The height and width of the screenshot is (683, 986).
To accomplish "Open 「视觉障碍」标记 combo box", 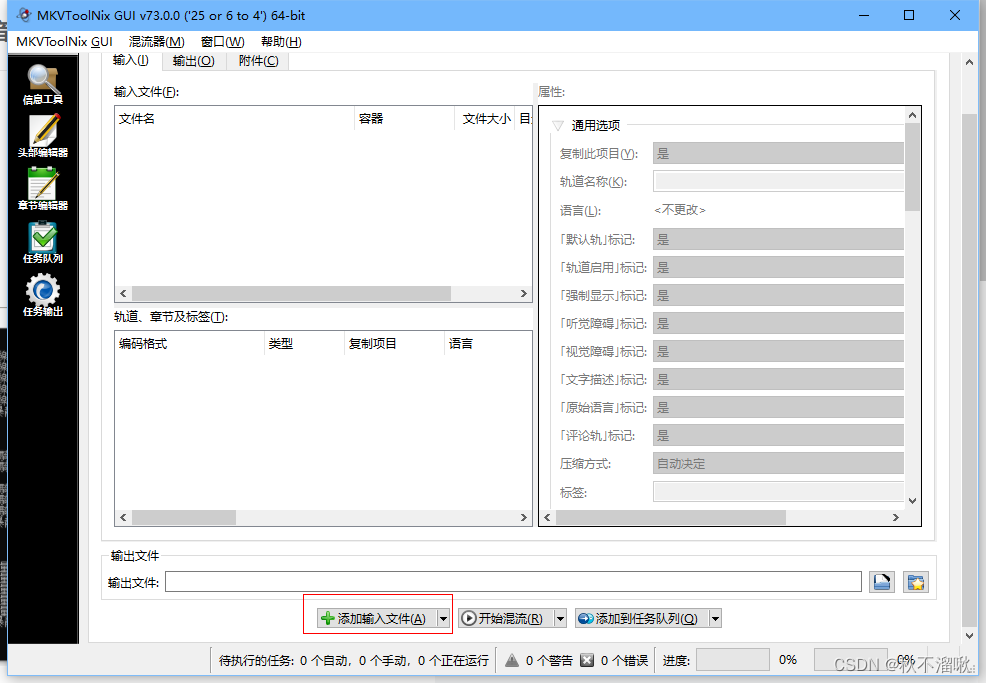I will [x=778, y=351].
